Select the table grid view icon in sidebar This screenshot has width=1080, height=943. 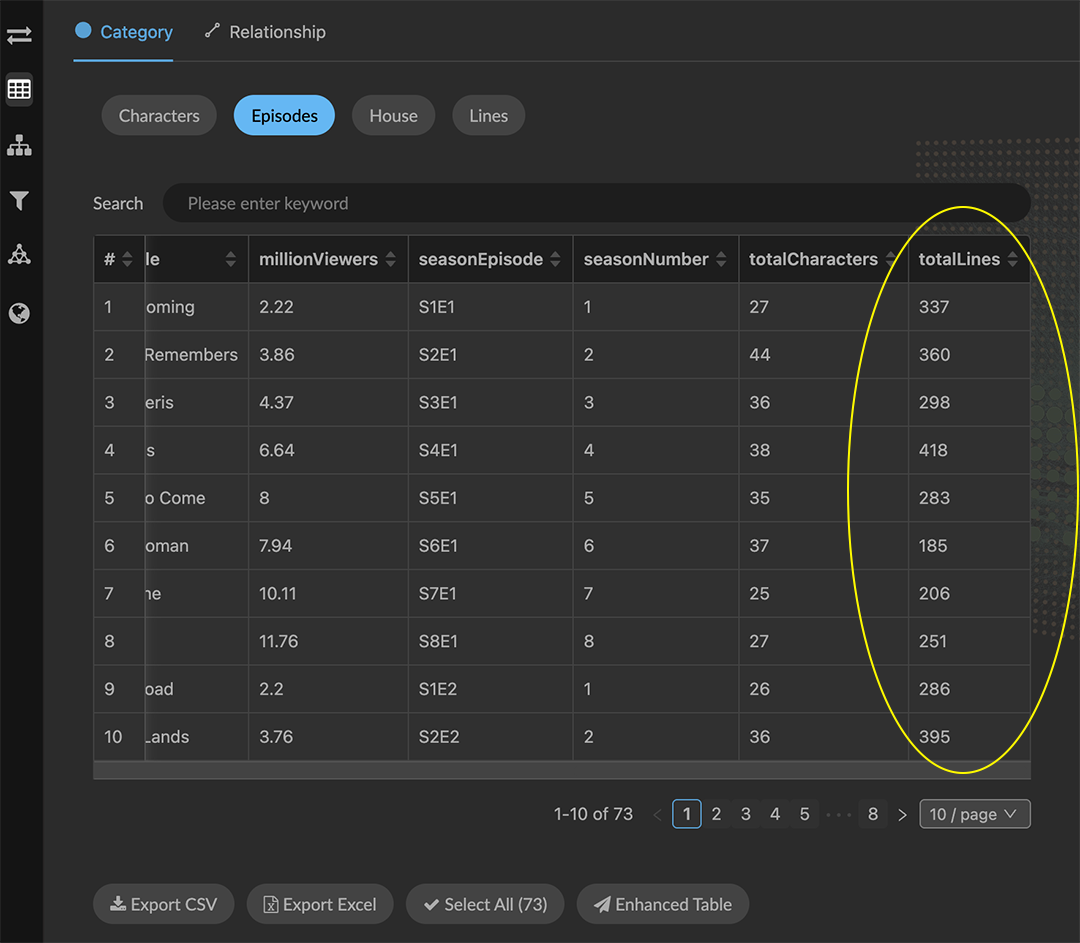(x=19, y=89)
